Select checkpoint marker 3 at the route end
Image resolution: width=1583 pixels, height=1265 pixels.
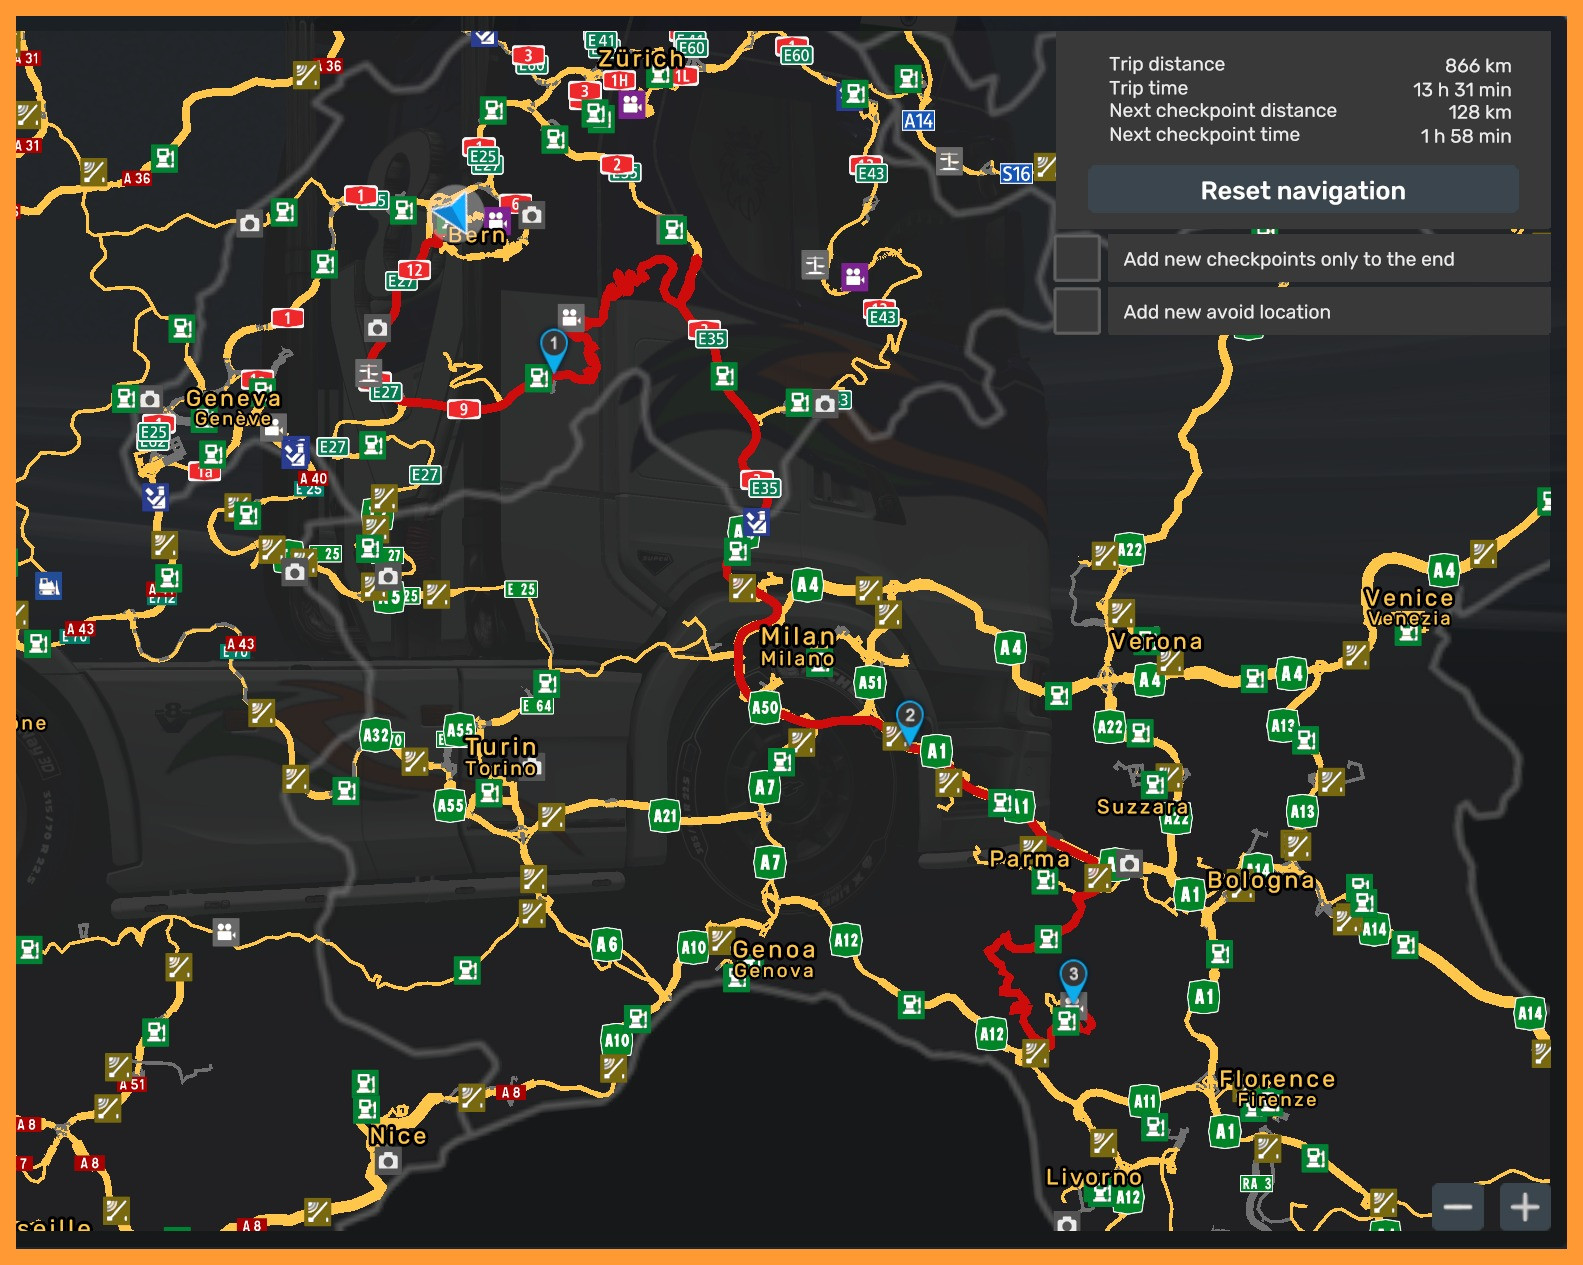click(1073, 975)
